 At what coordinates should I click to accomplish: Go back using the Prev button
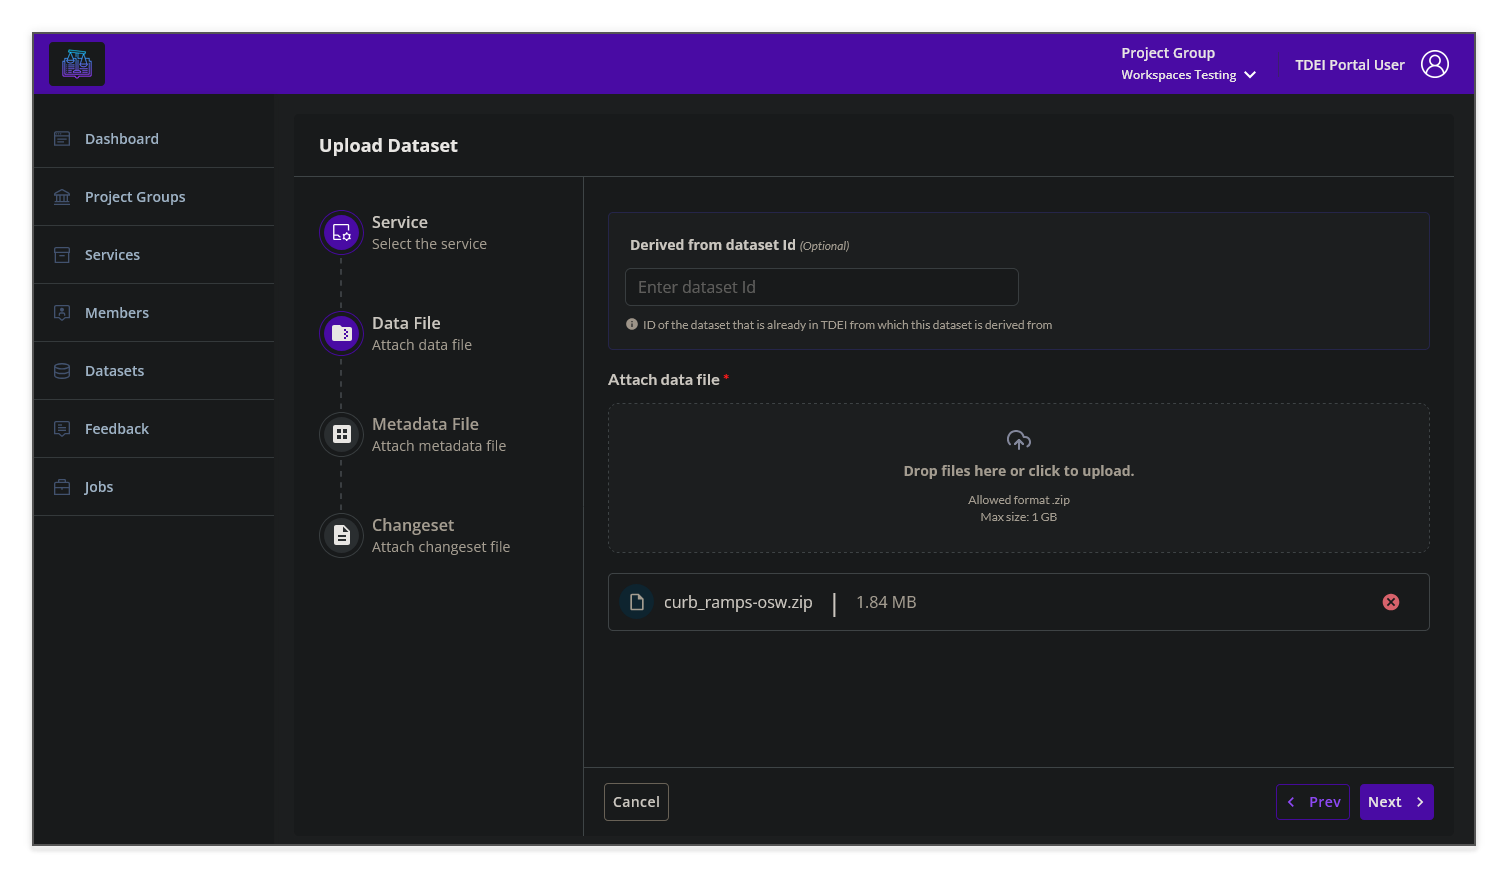coord(1312,801)
